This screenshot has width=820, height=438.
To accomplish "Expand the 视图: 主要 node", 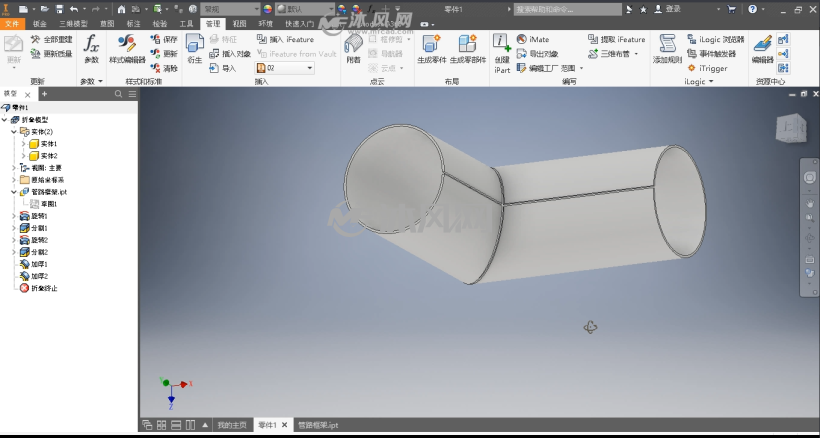I will pos(14,168).
